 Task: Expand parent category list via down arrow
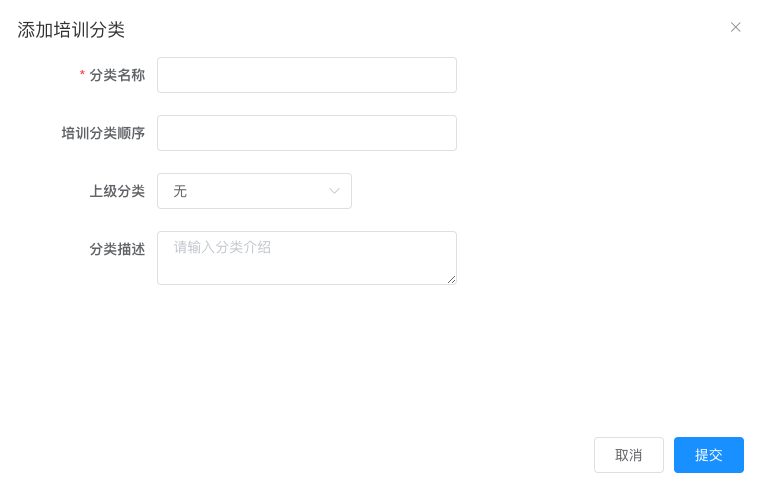pyautogui.click(x=334, y=191)
